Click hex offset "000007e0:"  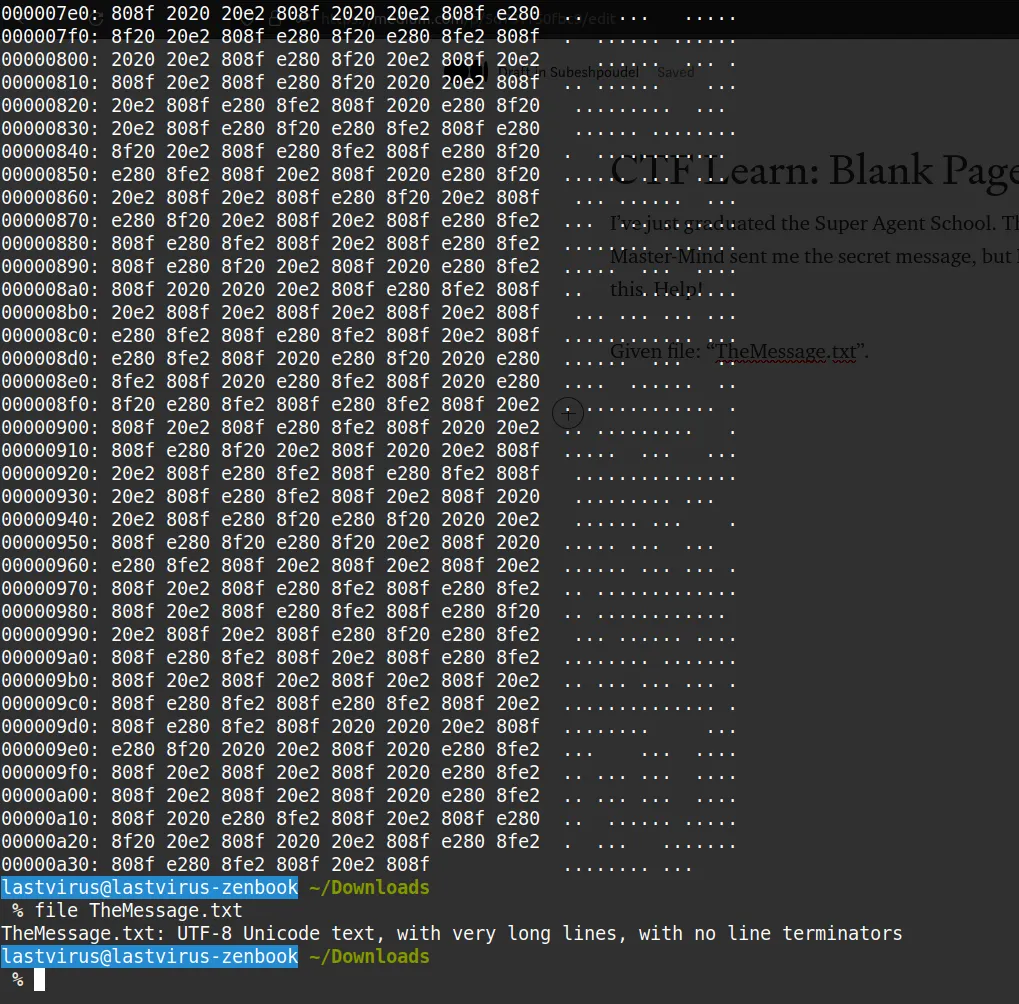click(50, 13)
